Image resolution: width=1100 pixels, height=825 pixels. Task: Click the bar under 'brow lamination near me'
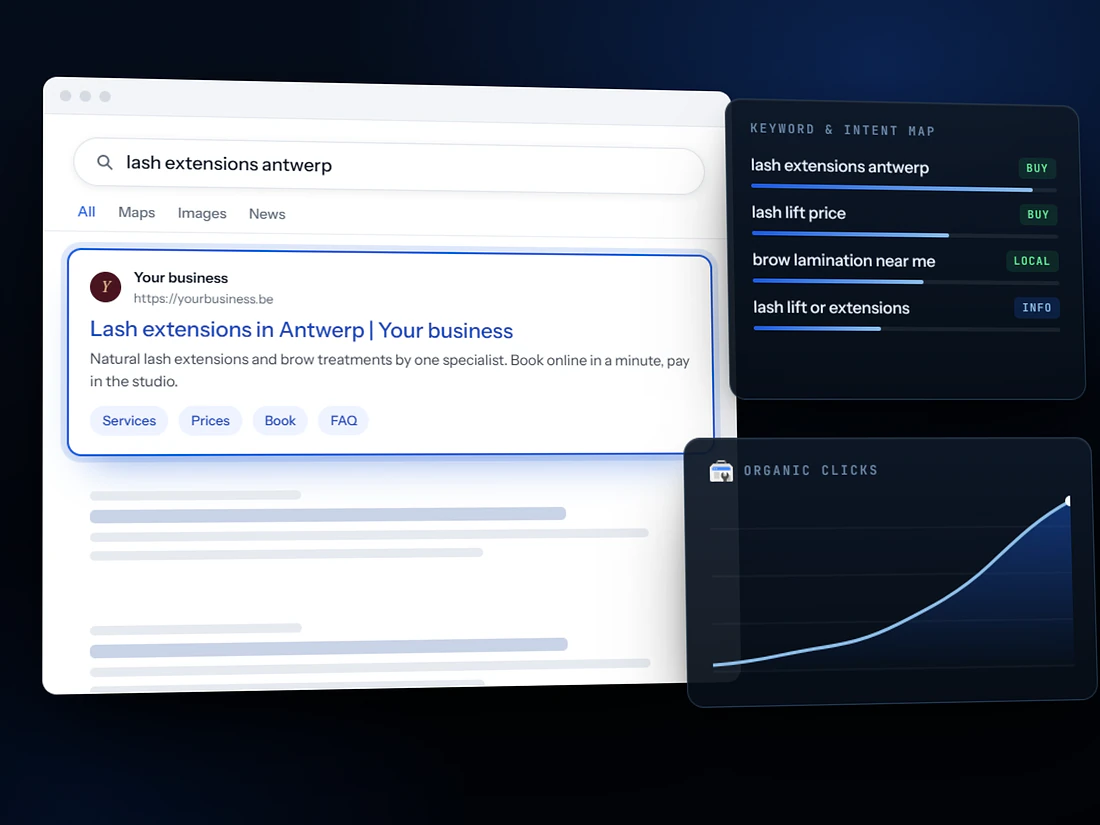click(x=906, y=282)
